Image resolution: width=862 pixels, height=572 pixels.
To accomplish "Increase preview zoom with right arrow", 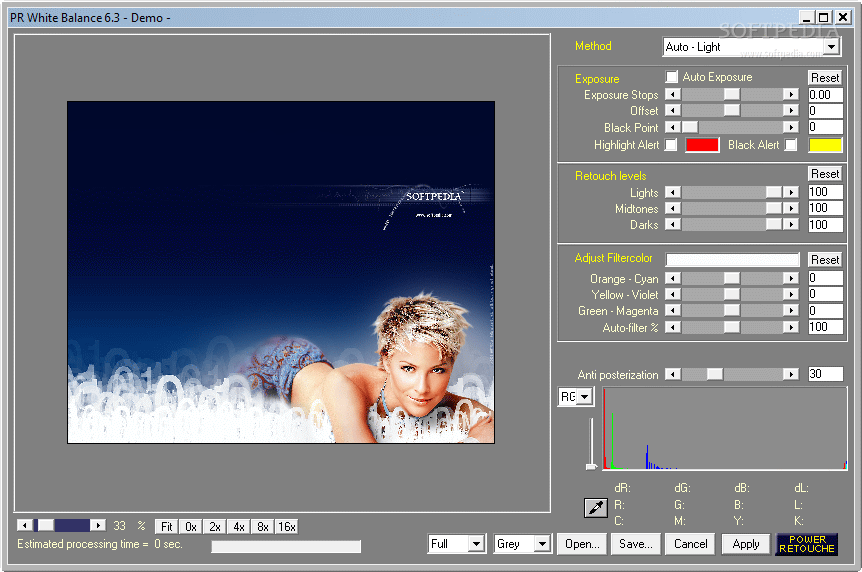I will 98,525.
